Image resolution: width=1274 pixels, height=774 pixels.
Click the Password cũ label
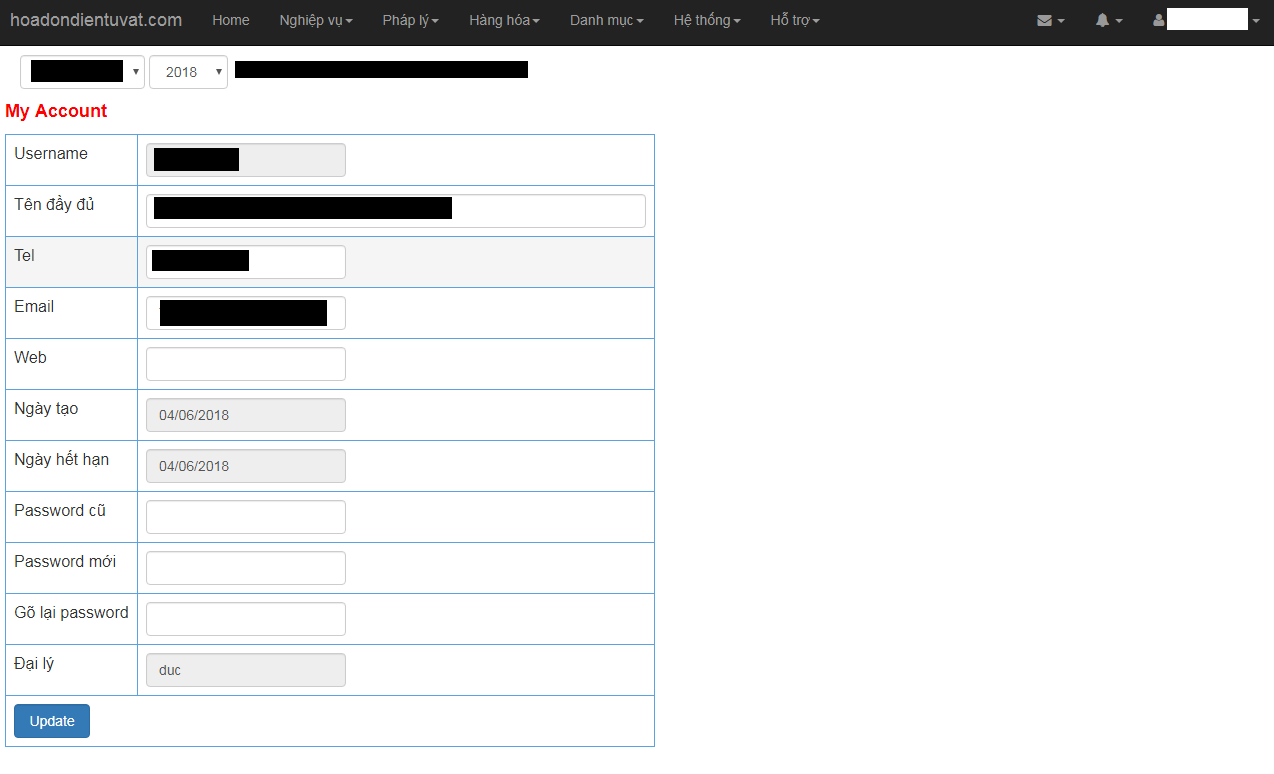[60, 510]
